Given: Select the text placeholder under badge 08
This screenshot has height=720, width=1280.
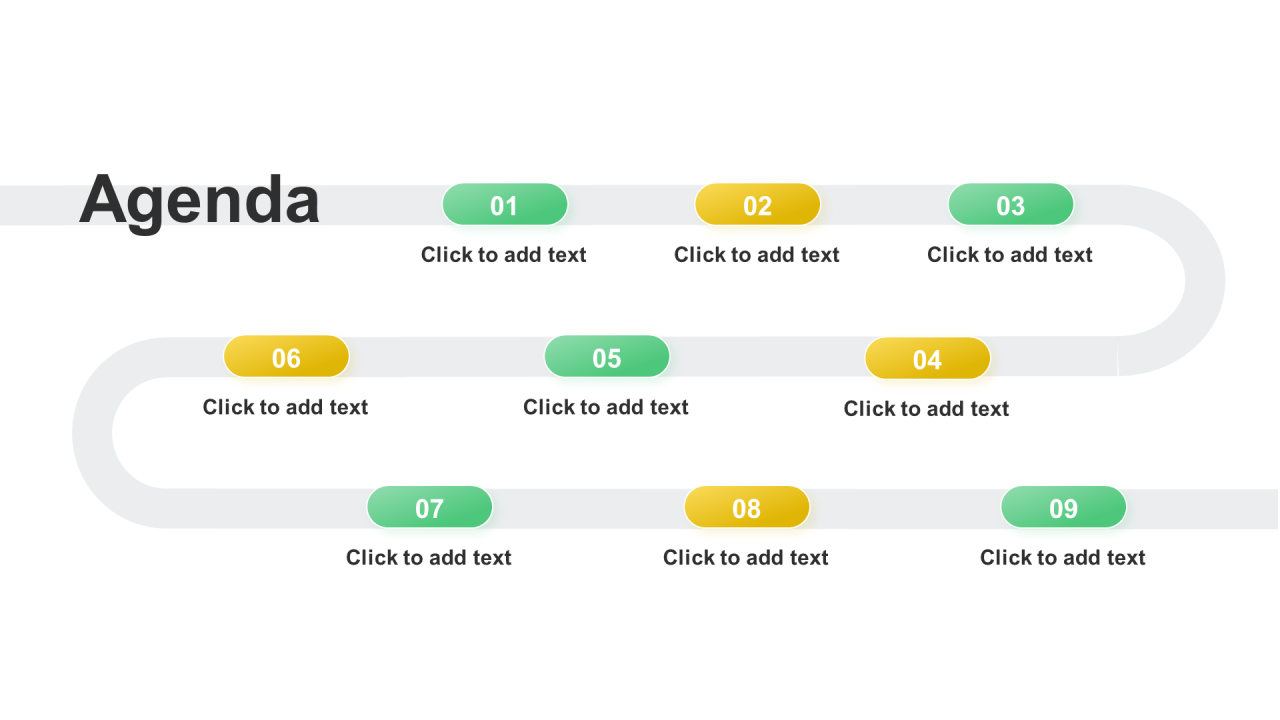Looking at the screenshot, I should pyautogui.click(x=746, y=558).
